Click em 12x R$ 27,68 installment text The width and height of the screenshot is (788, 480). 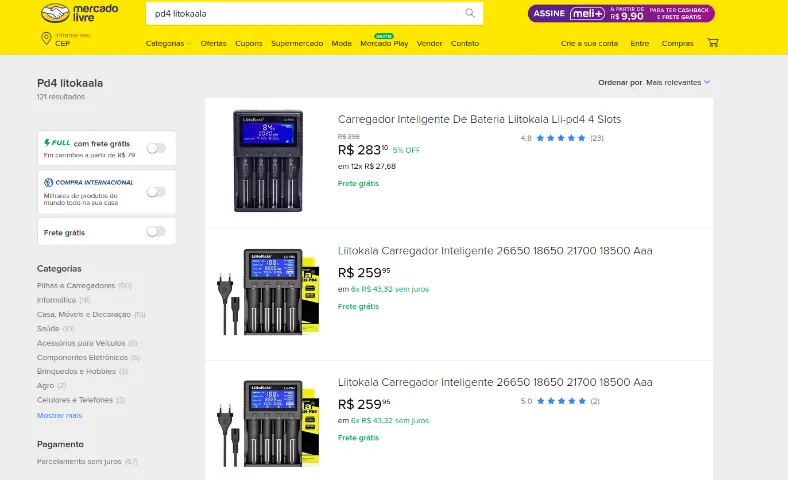point(367,166)
